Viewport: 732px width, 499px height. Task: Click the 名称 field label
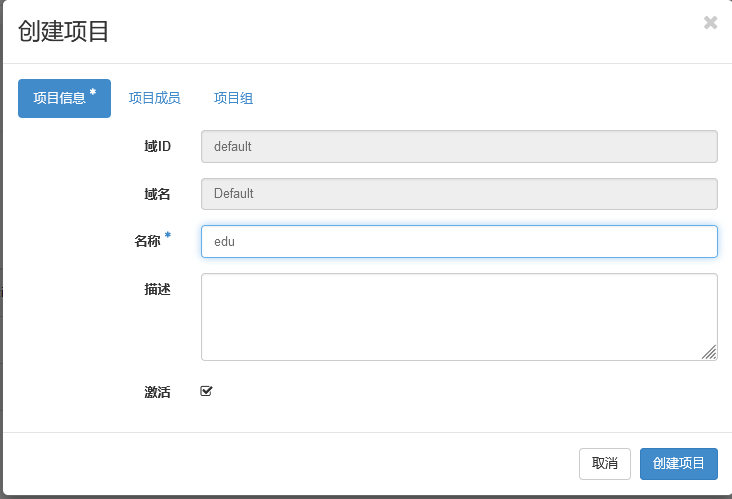(147, 242)
